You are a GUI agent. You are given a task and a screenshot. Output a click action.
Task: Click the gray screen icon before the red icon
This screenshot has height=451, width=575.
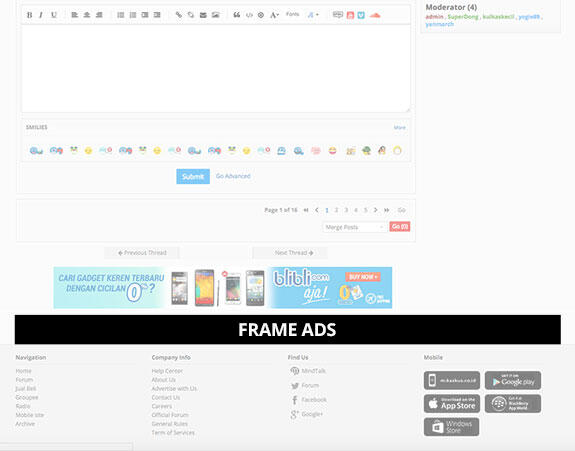click(338, 15)
